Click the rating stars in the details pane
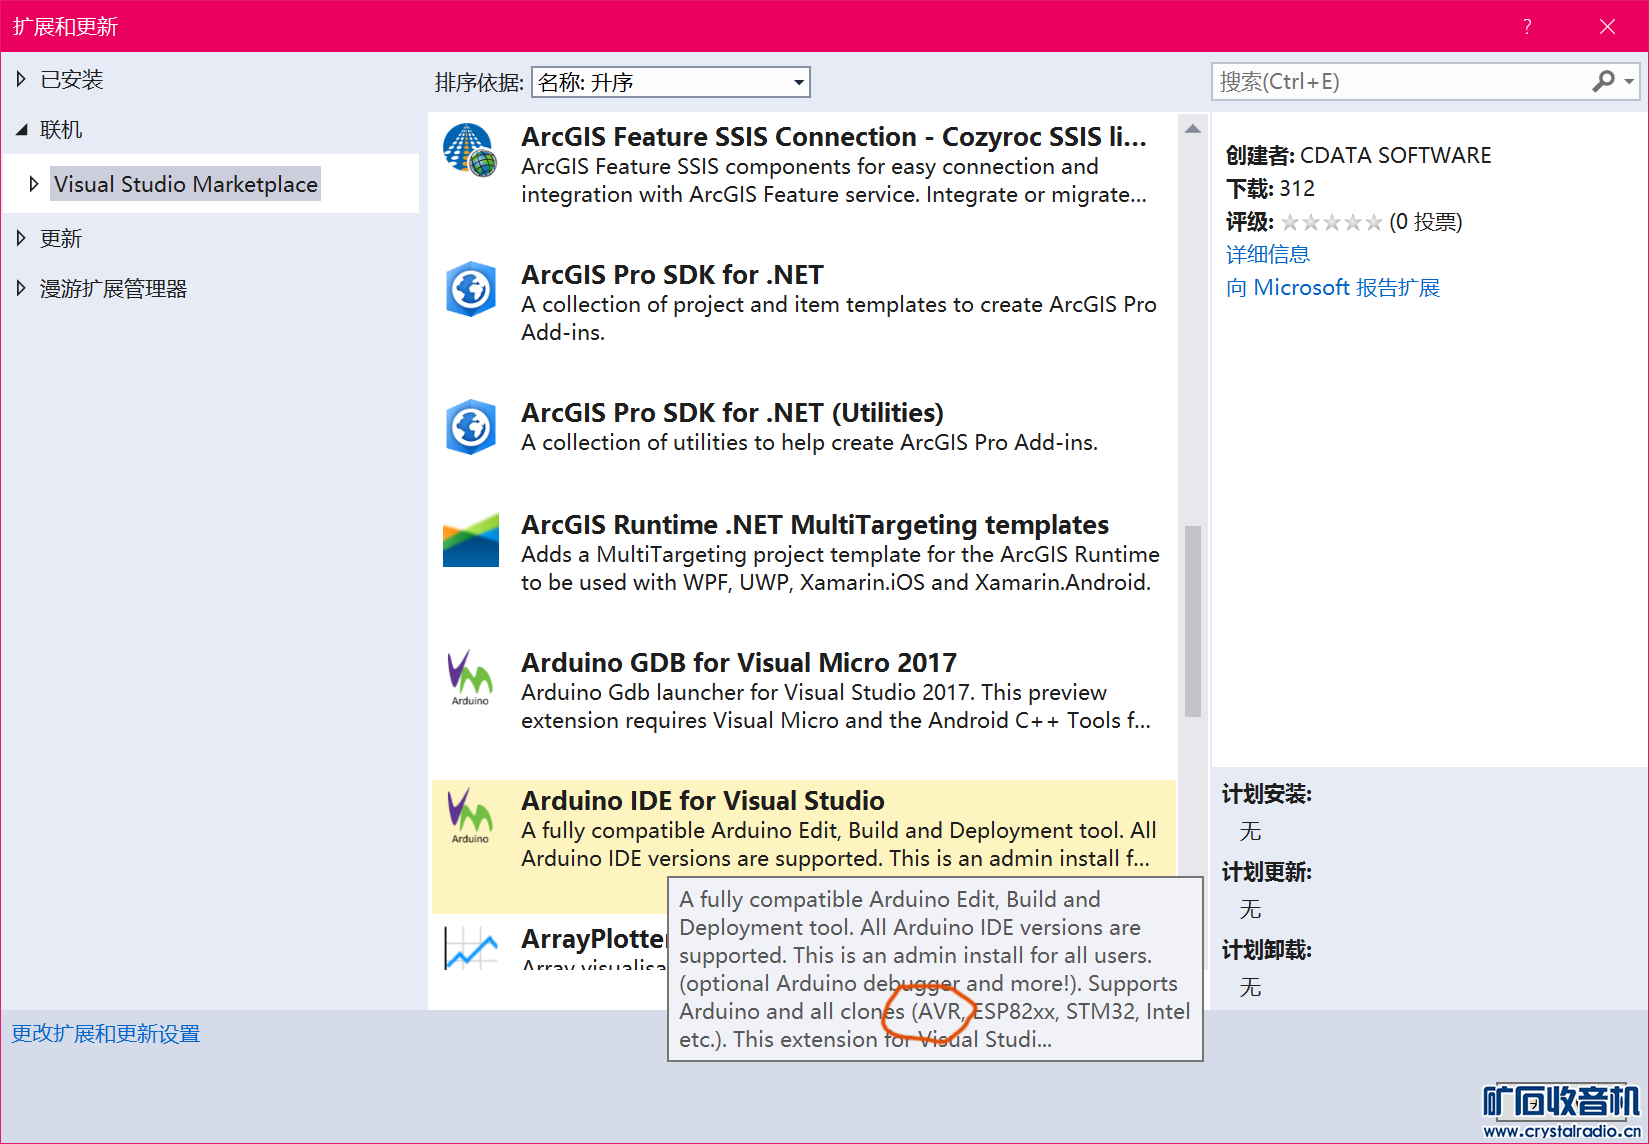The width and height of the screenshot is (1649, 1144). point(1332,222)
